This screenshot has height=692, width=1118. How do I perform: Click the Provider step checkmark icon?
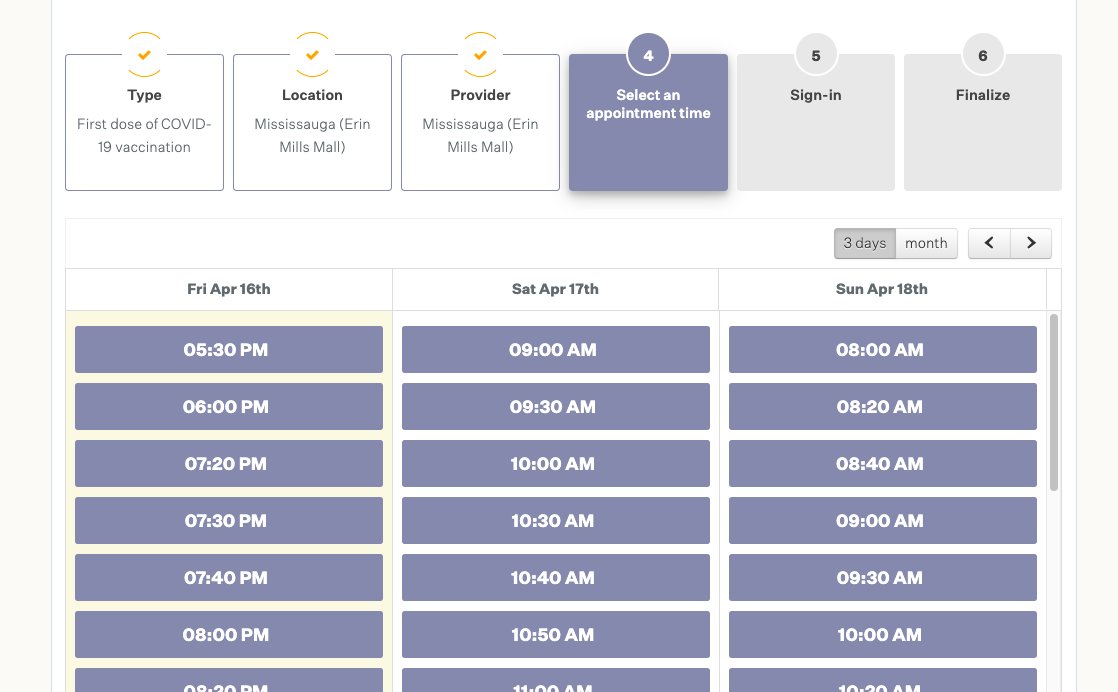point(481,55)
